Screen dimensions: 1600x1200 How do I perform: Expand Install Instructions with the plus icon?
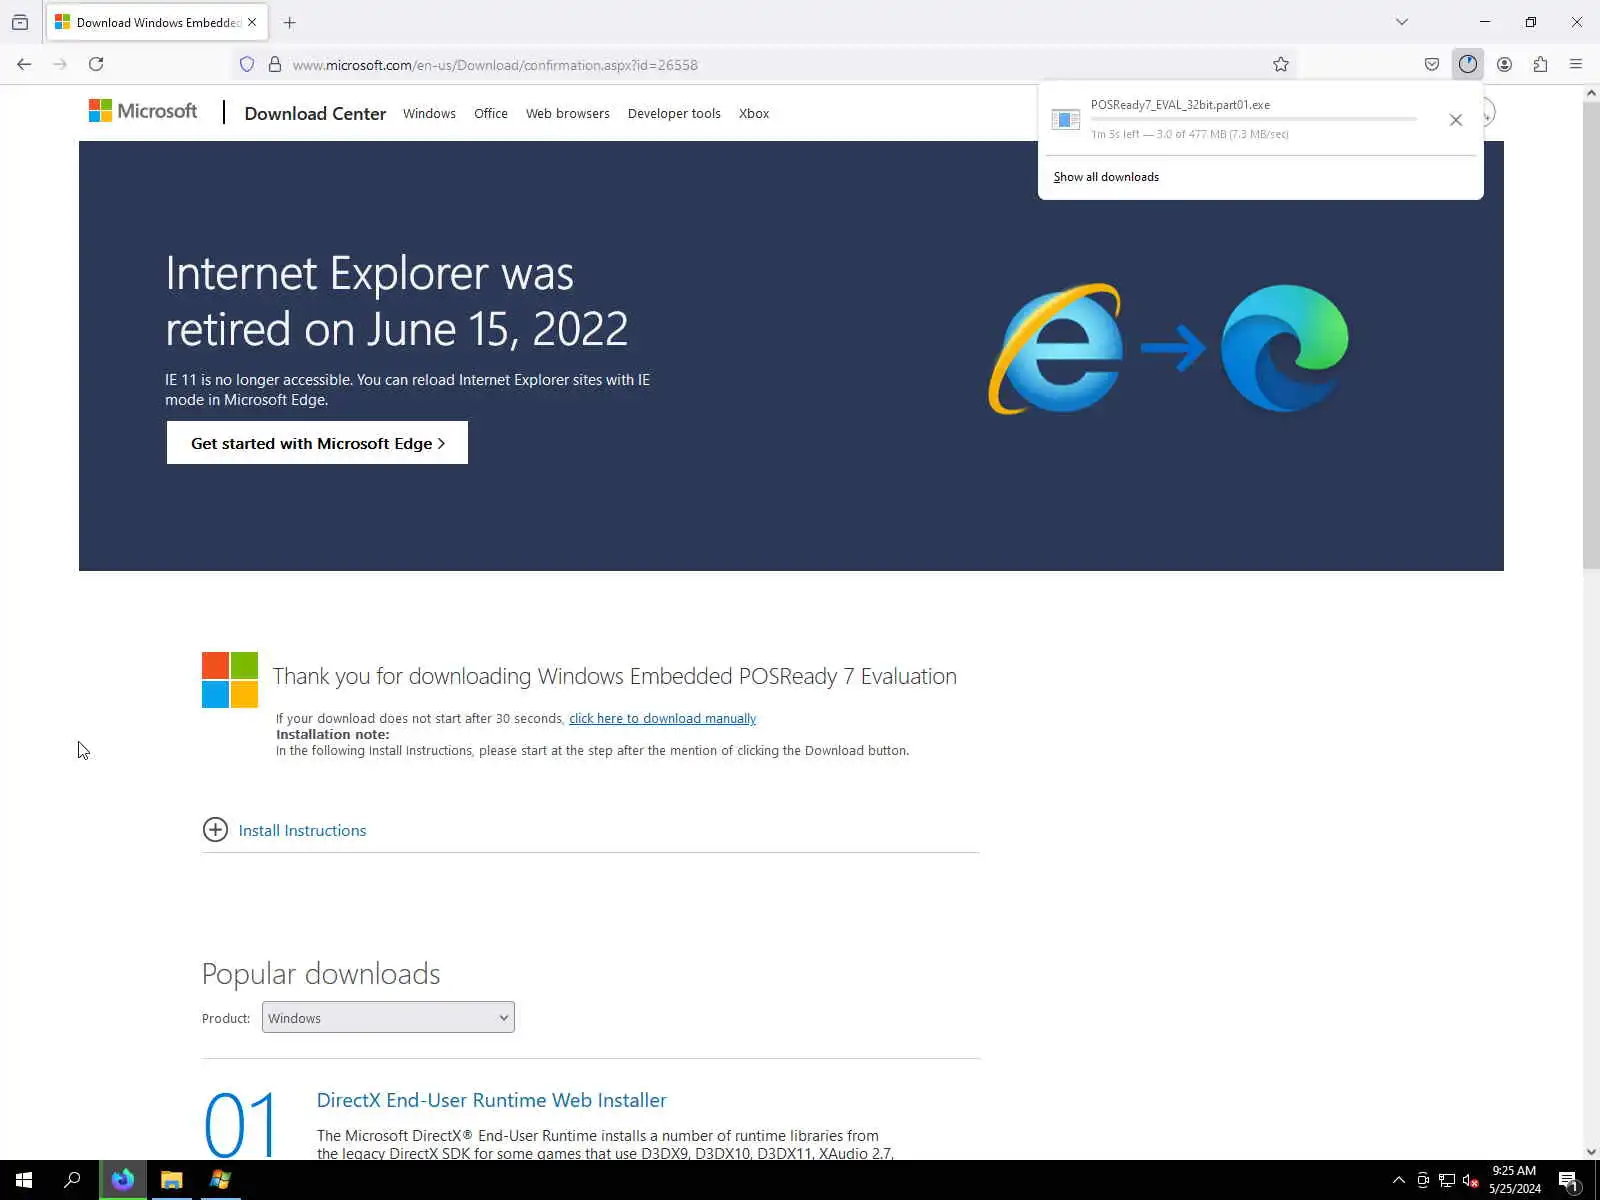[x=215, y=830]
